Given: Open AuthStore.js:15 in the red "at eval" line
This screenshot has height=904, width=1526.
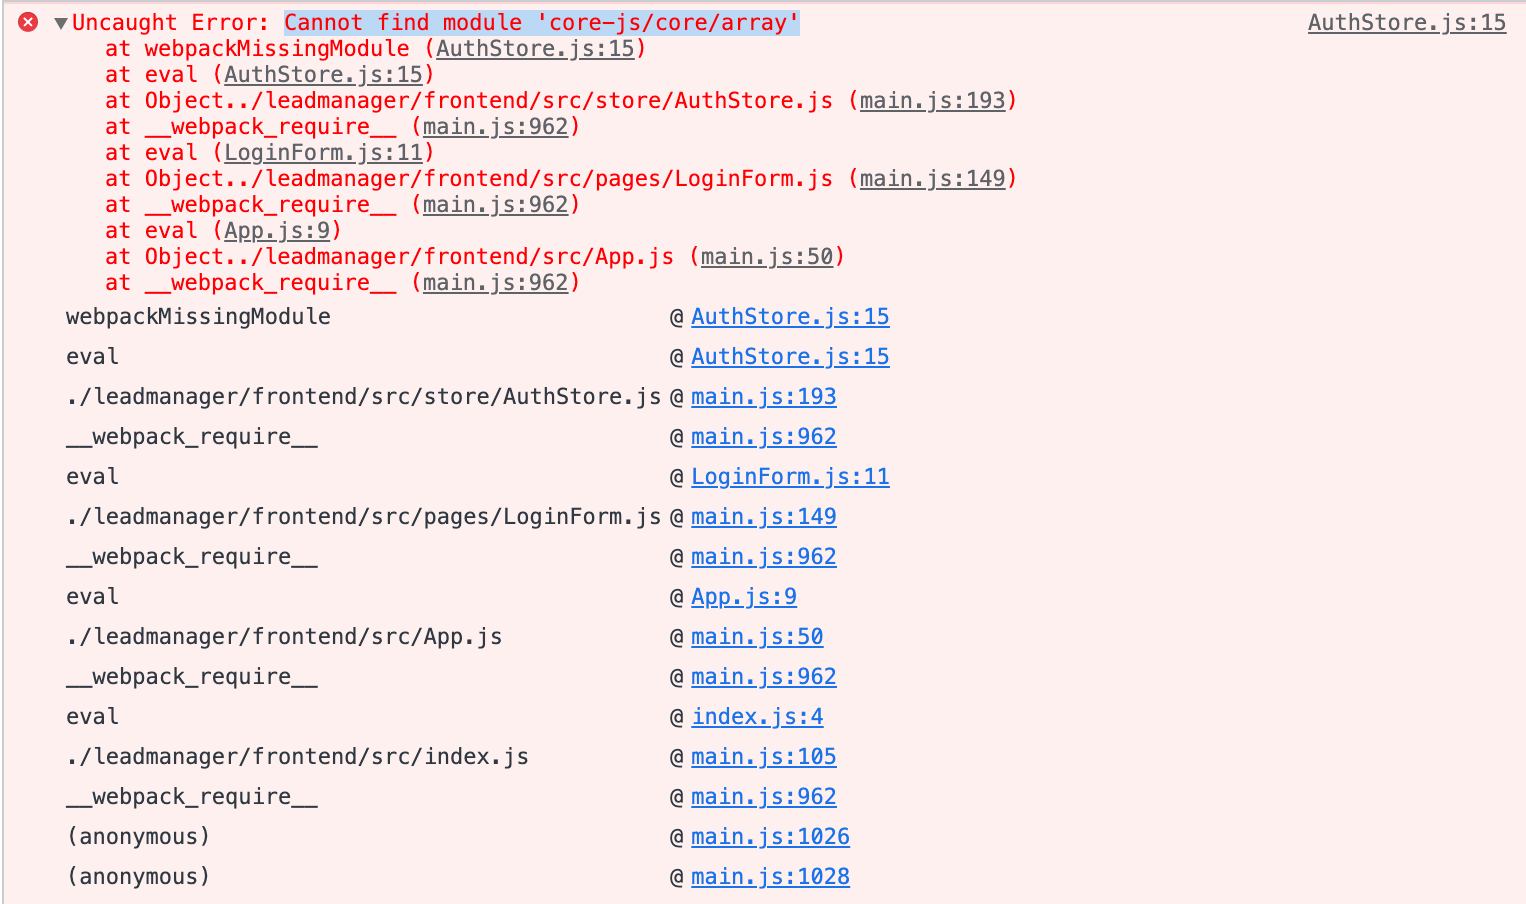Looking at the screenshot, I should tap(323, 74).
